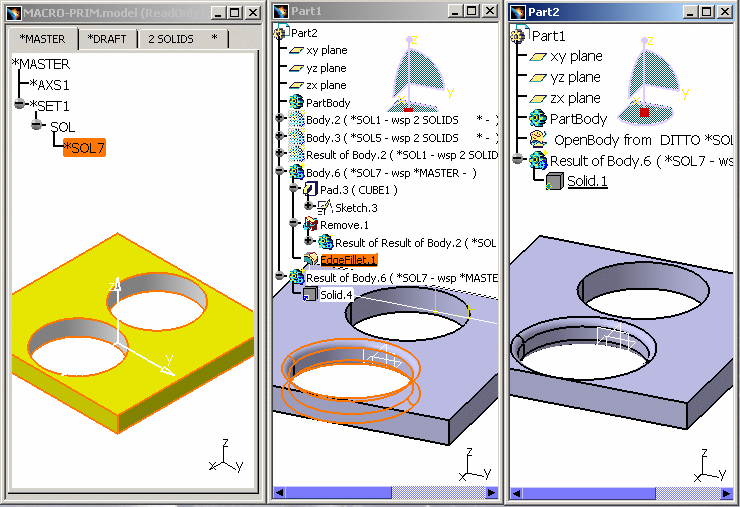
Task: Click the PartBody gear icon in Part1 window
Action: [297, 102]
